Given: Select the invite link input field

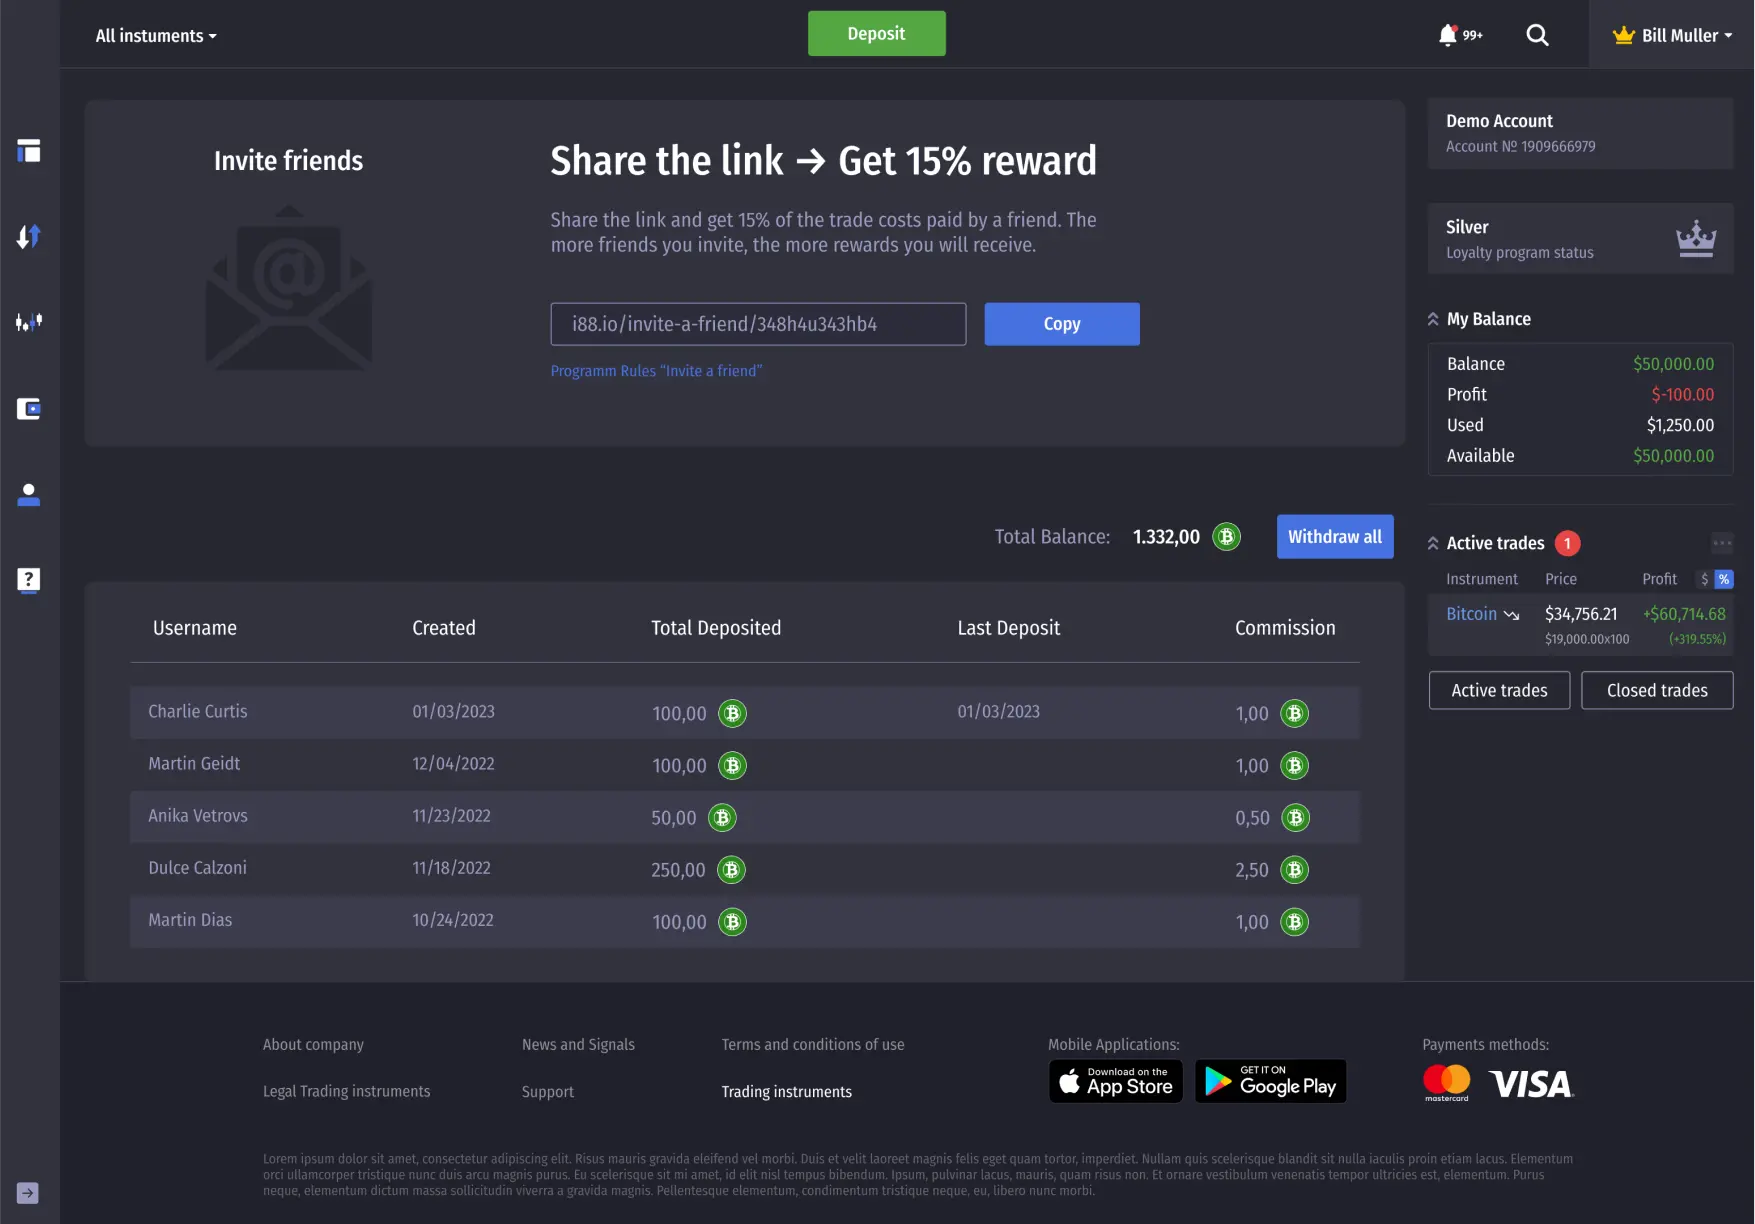Looking at the screenshot, I should pos(757,324).
